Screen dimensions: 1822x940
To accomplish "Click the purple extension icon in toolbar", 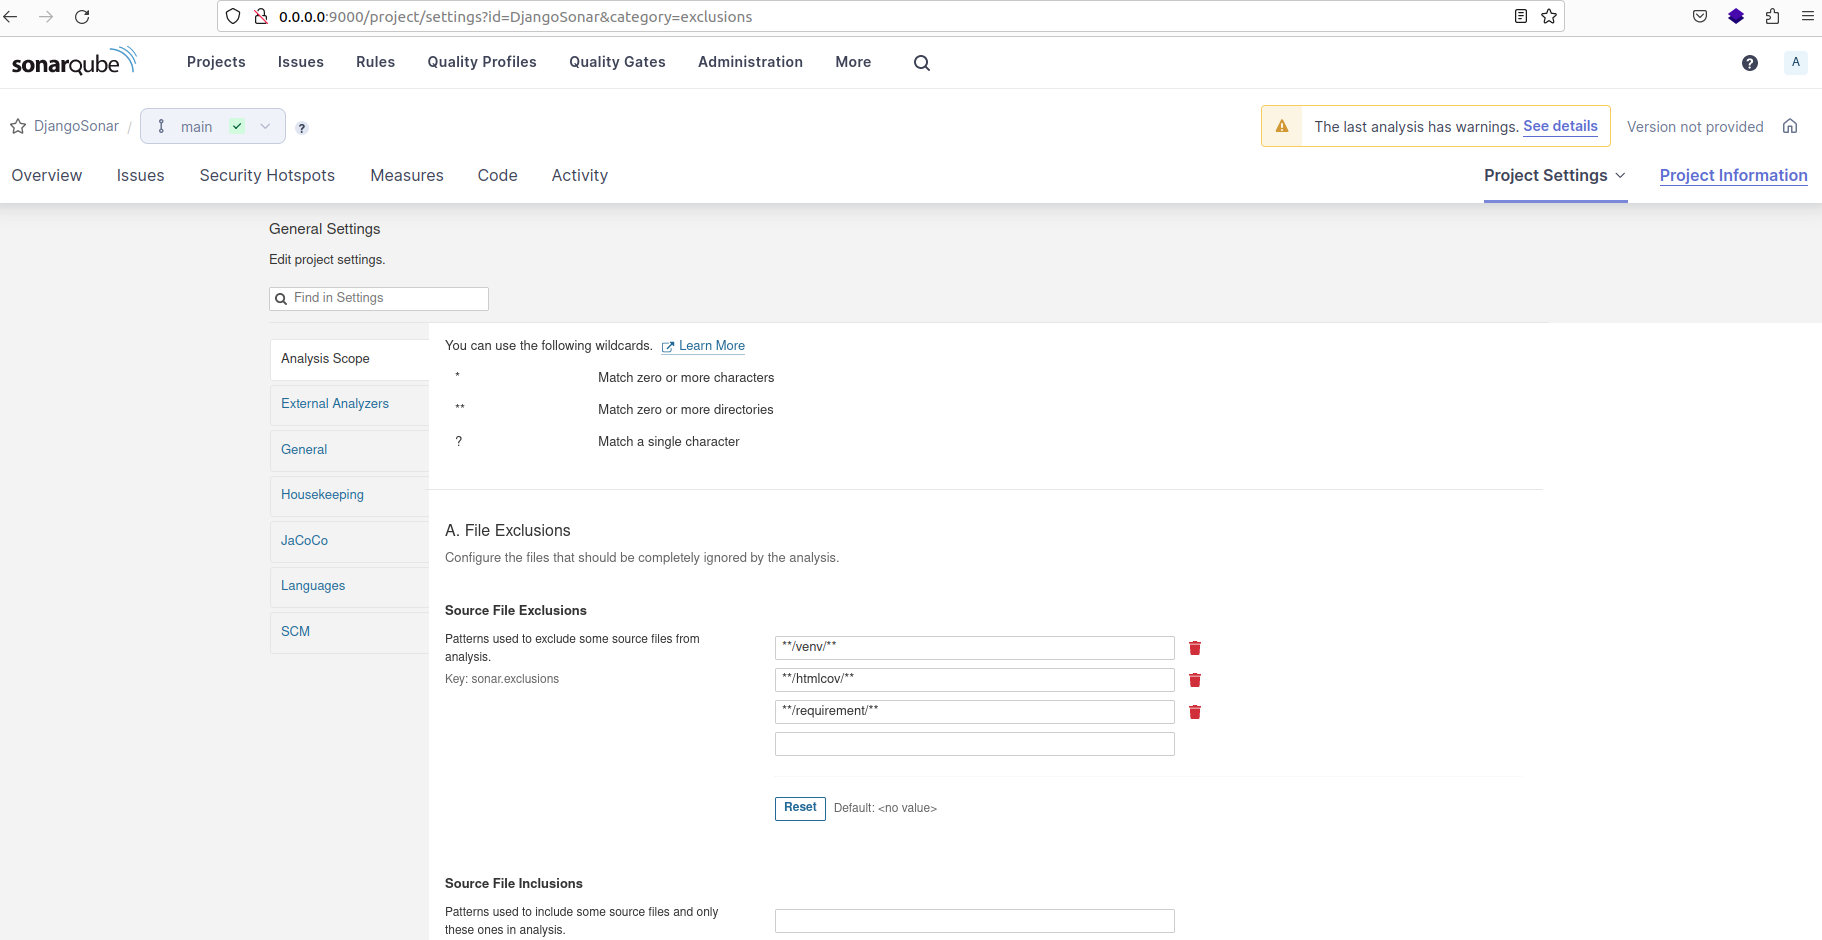I will [x=1736, y=16].
